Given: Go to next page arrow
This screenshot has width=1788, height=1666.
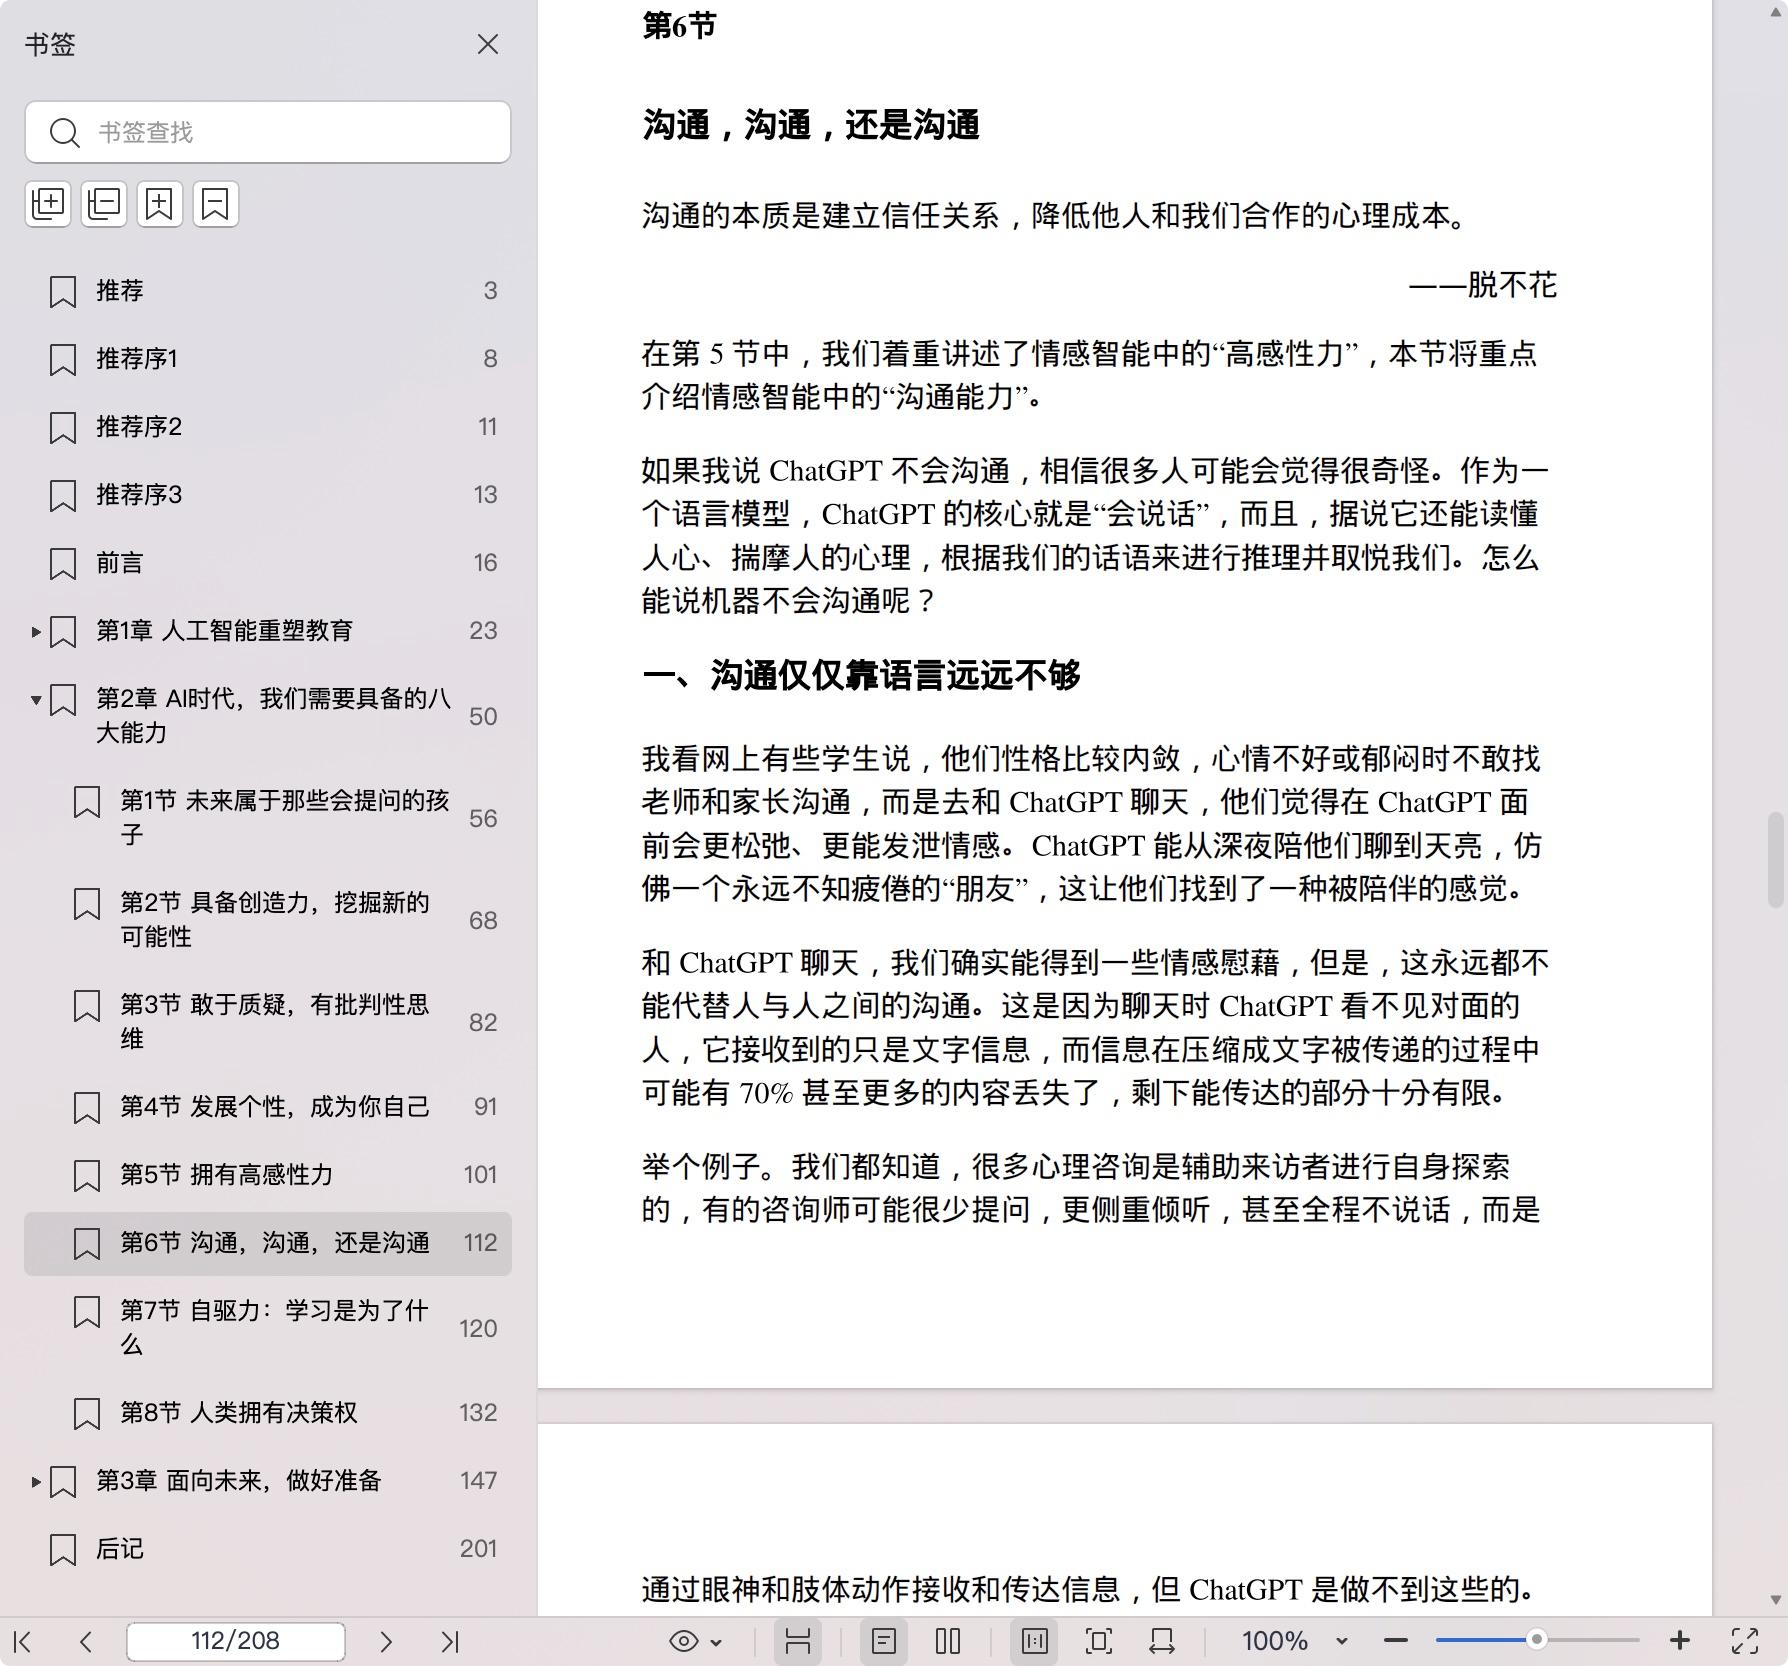Looking at the screenshot, I should 386,1641.
